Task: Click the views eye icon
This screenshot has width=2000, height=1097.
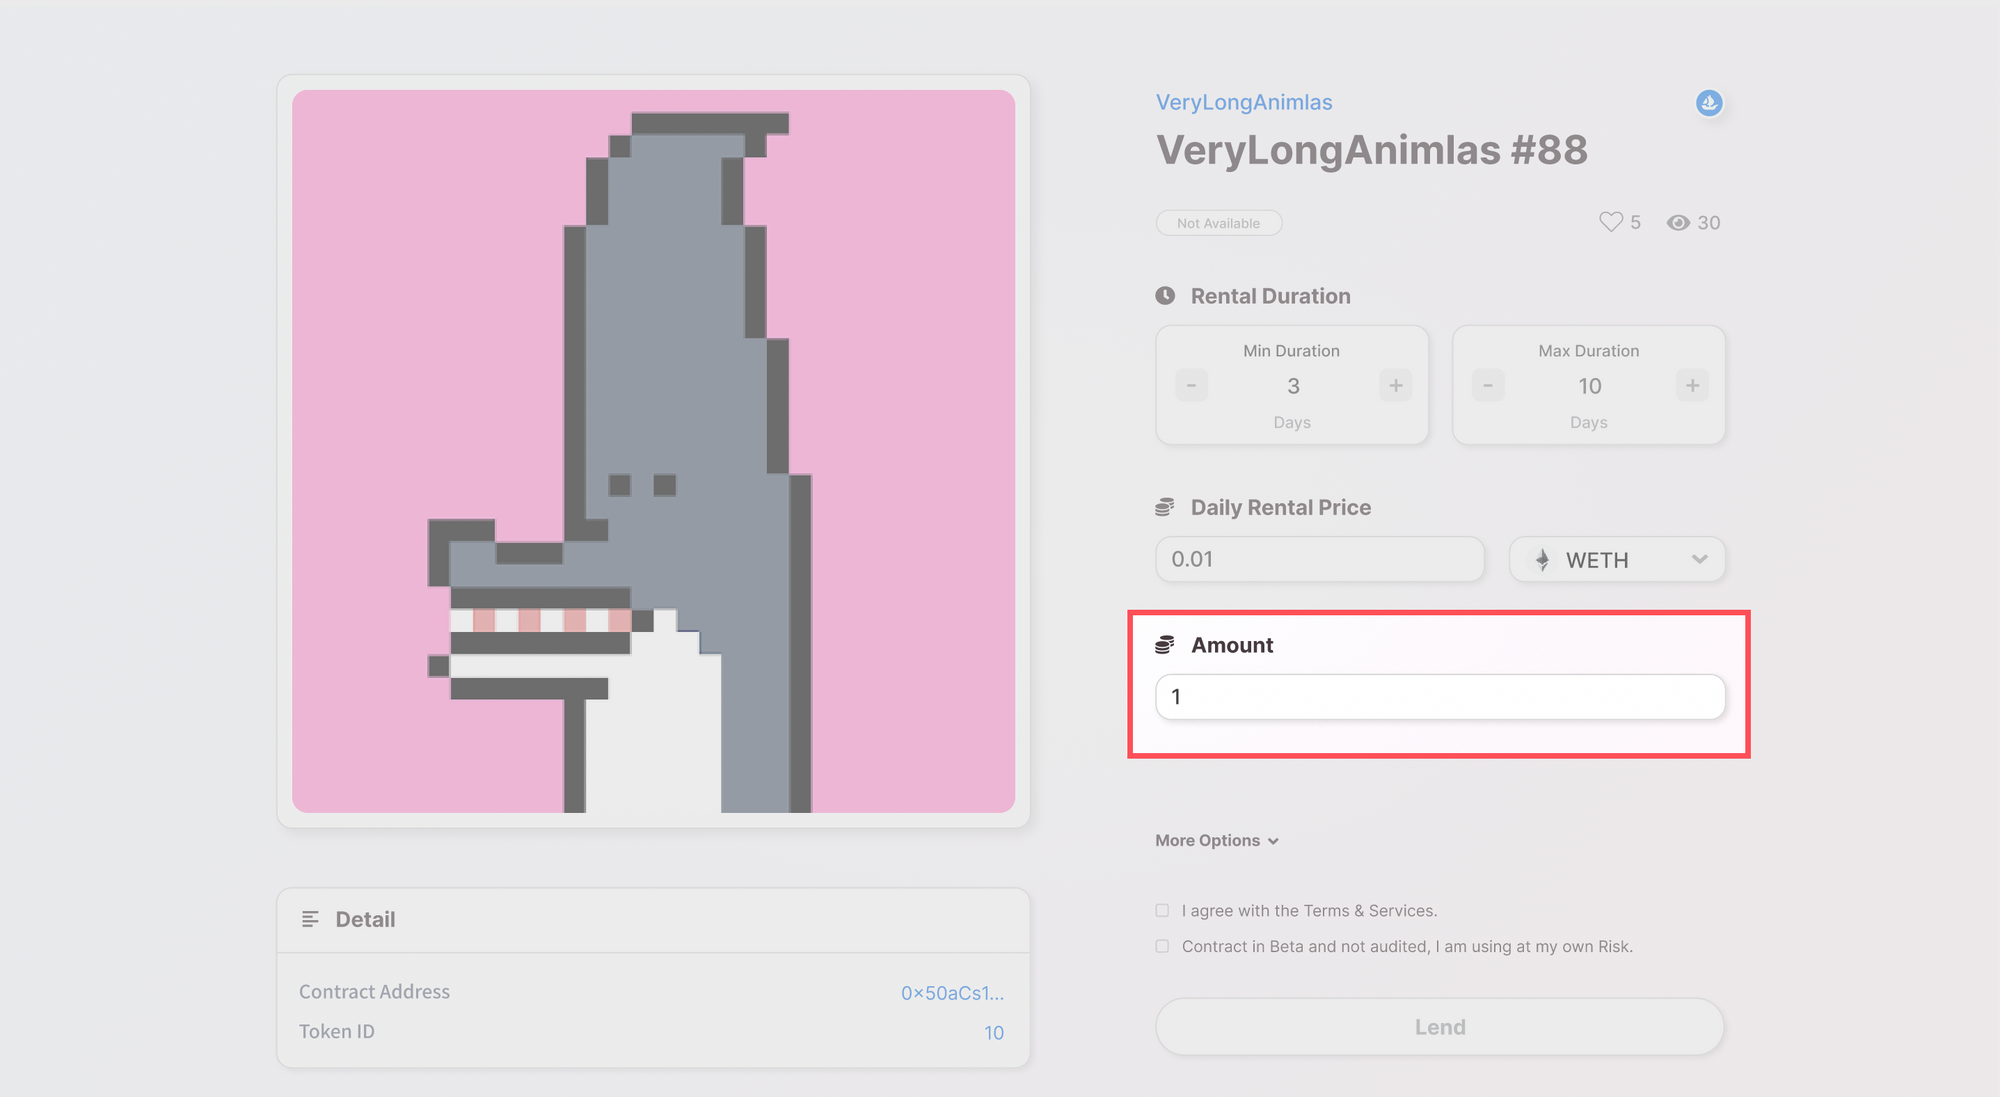Action: (1678, 223)
